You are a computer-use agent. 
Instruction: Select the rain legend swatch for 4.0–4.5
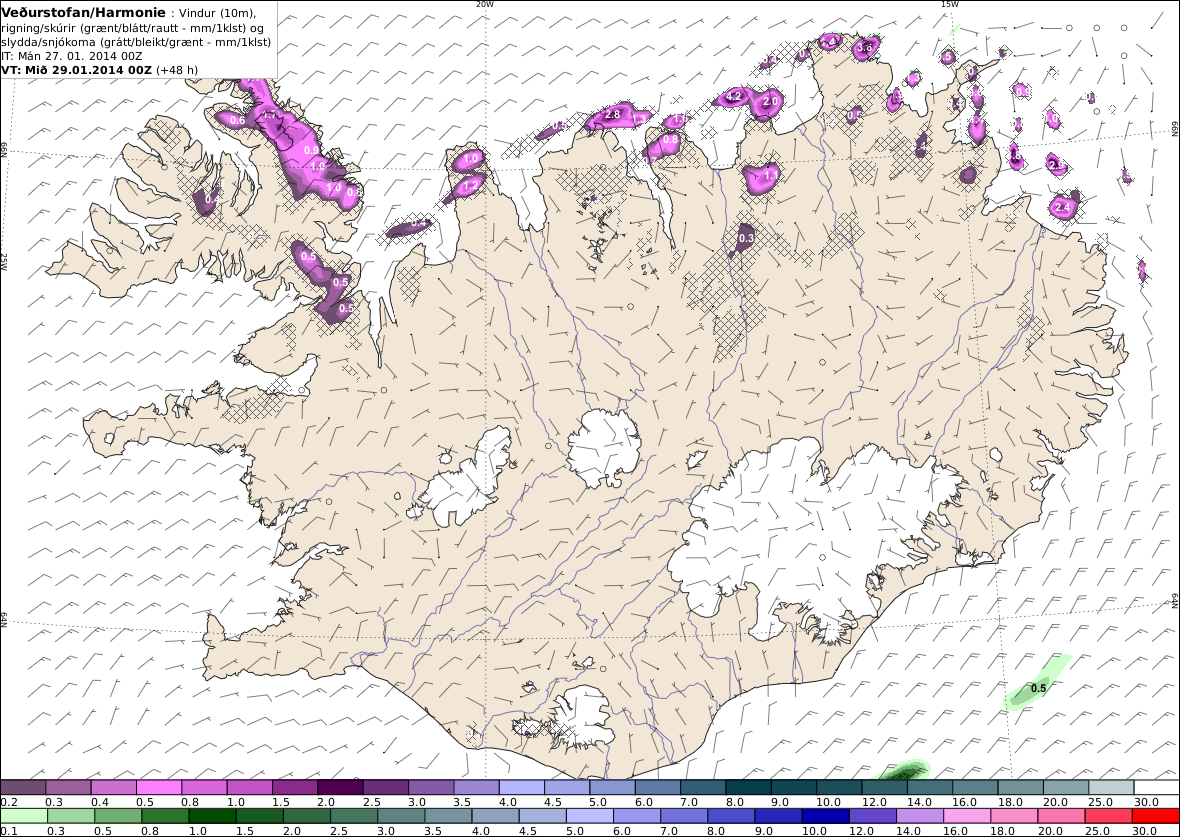point(495,816)
